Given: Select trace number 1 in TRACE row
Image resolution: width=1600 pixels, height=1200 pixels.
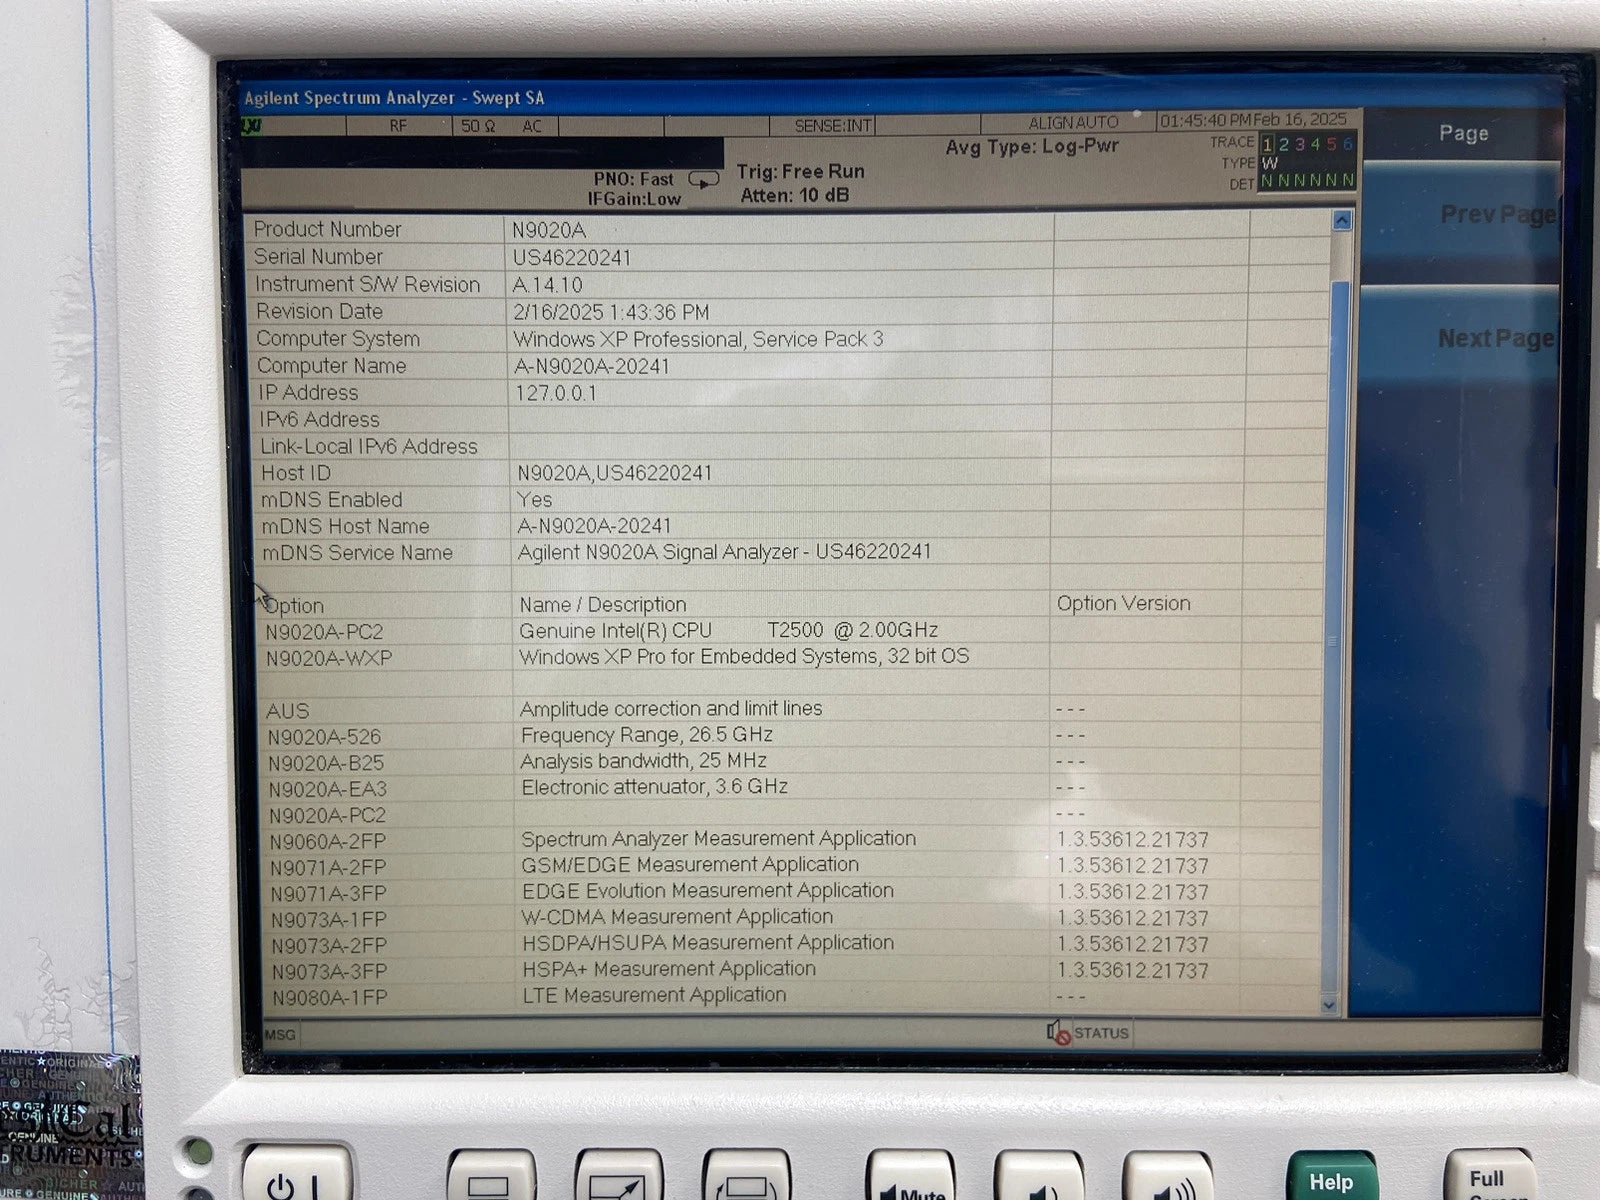Looking at the screenshot, I should point(1267,144).
